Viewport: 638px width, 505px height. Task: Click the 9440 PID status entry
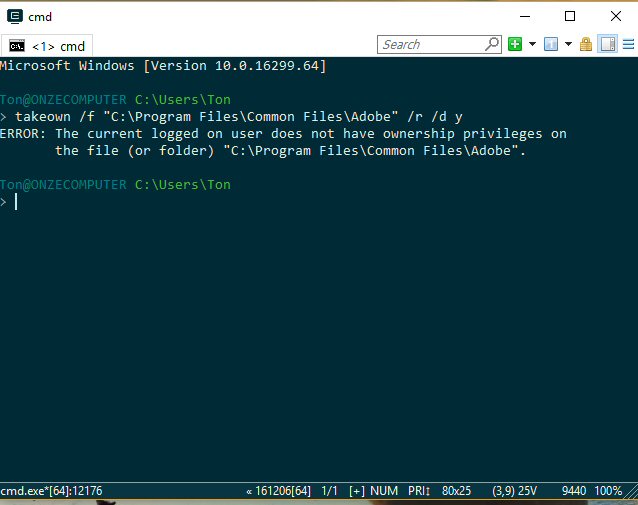[x=574, y=491]
